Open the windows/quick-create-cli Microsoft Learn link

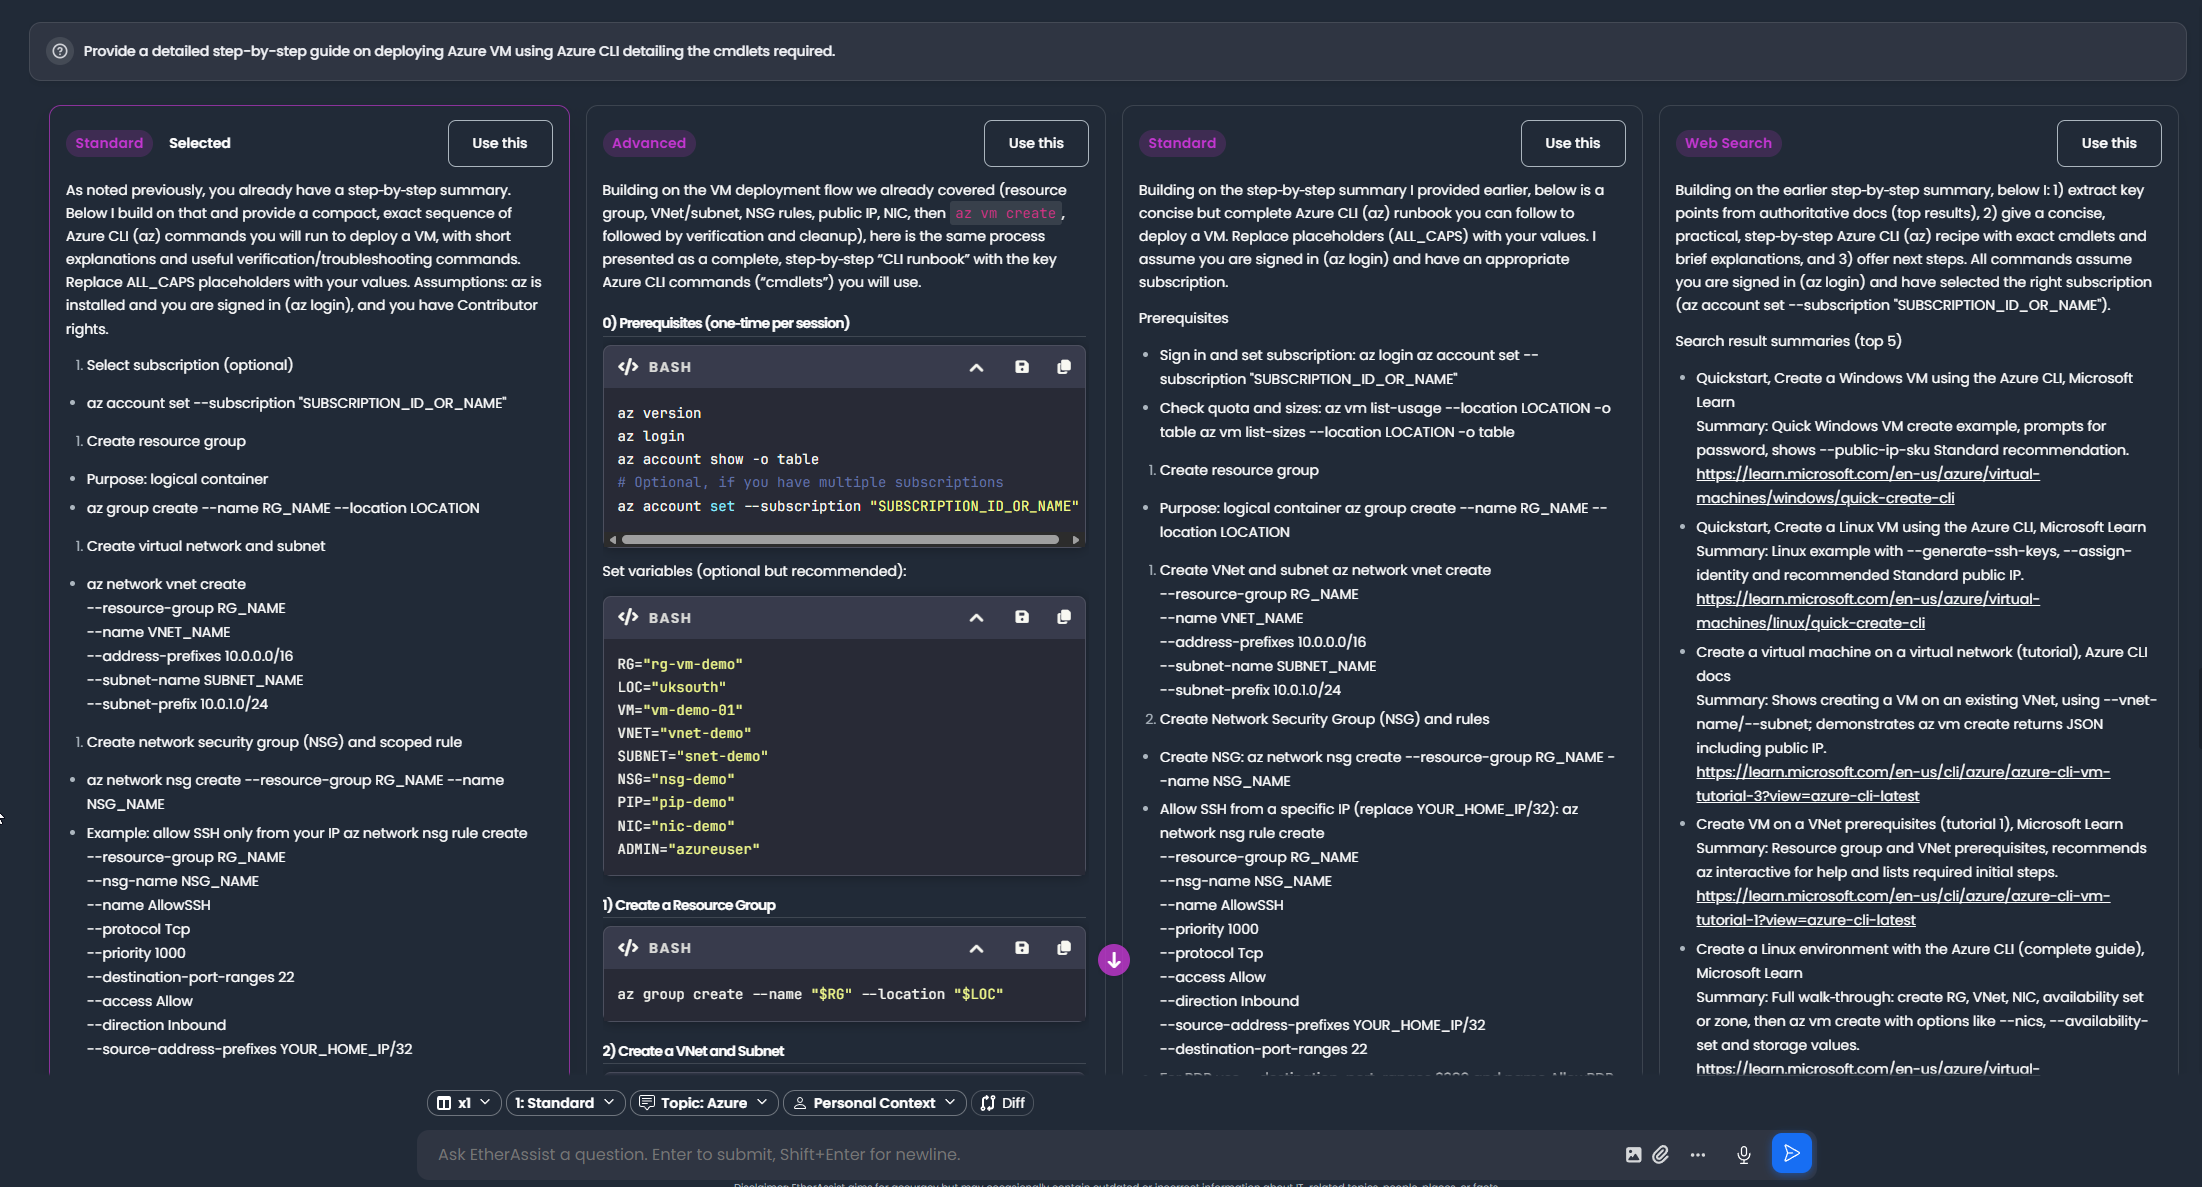1868,486
